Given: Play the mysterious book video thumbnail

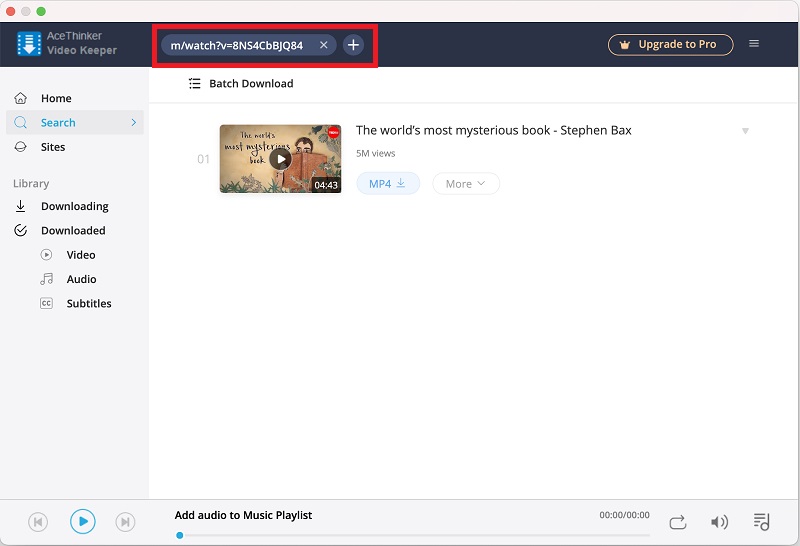Looking at the screenshot, I should pos(280,159).
